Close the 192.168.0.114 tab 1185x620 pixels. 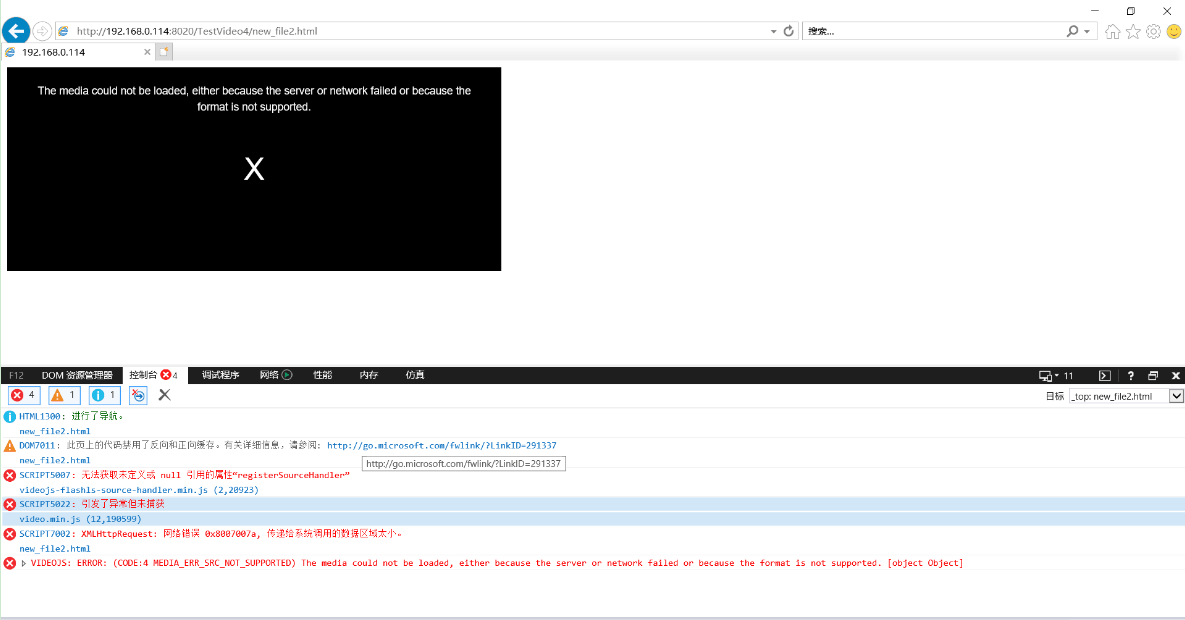(147, 52)
